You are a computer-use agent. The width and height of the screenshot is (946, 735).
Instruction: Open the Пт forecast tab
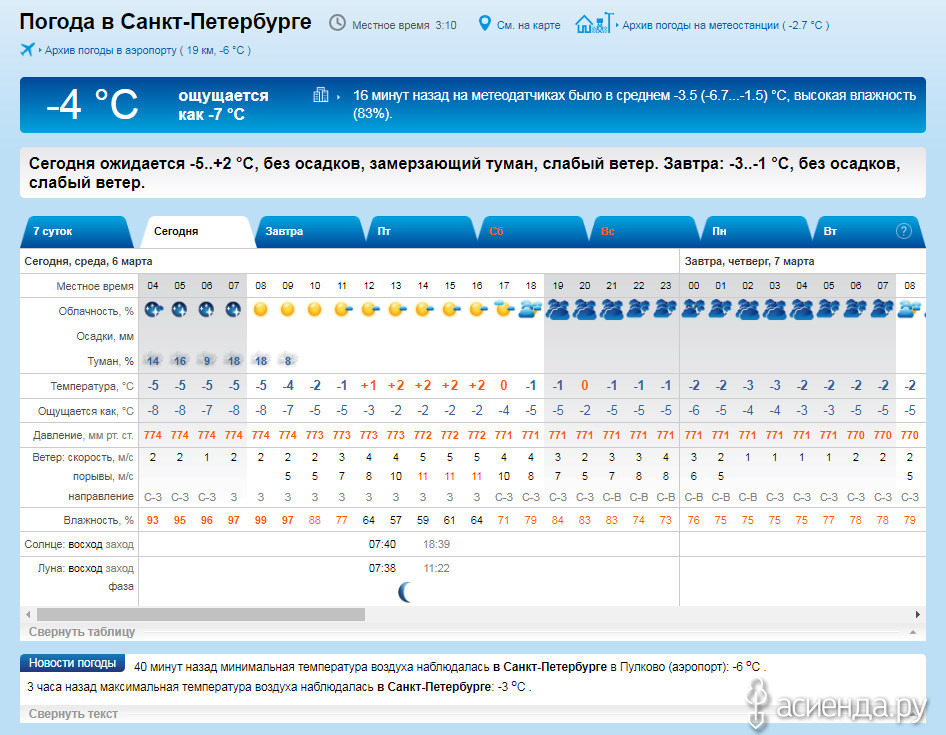[421, 232]
